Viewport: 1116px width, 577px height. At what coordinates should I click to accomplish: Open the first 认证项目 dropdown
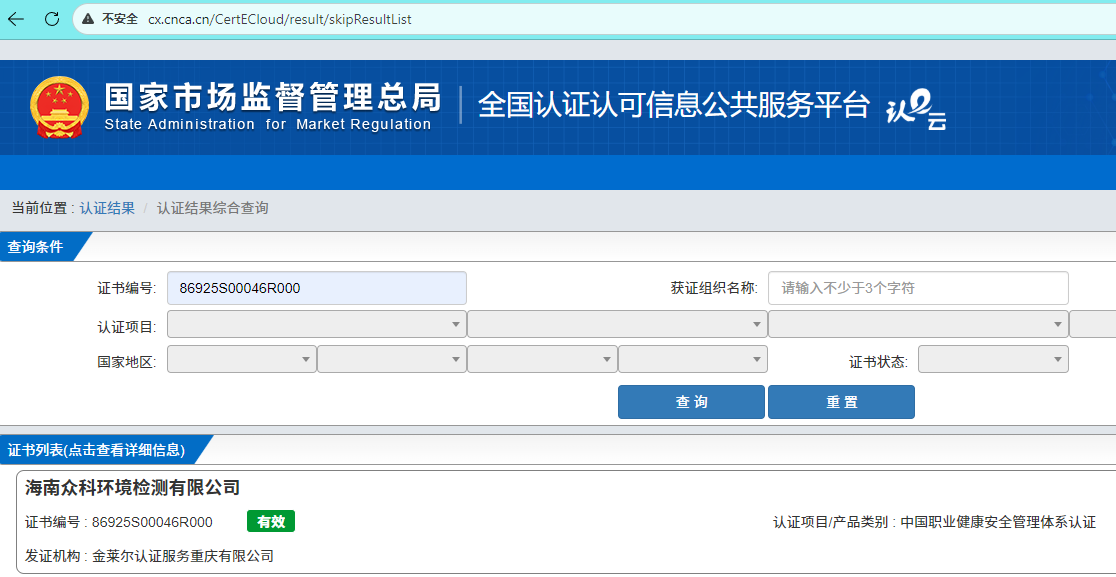[316, 324]
